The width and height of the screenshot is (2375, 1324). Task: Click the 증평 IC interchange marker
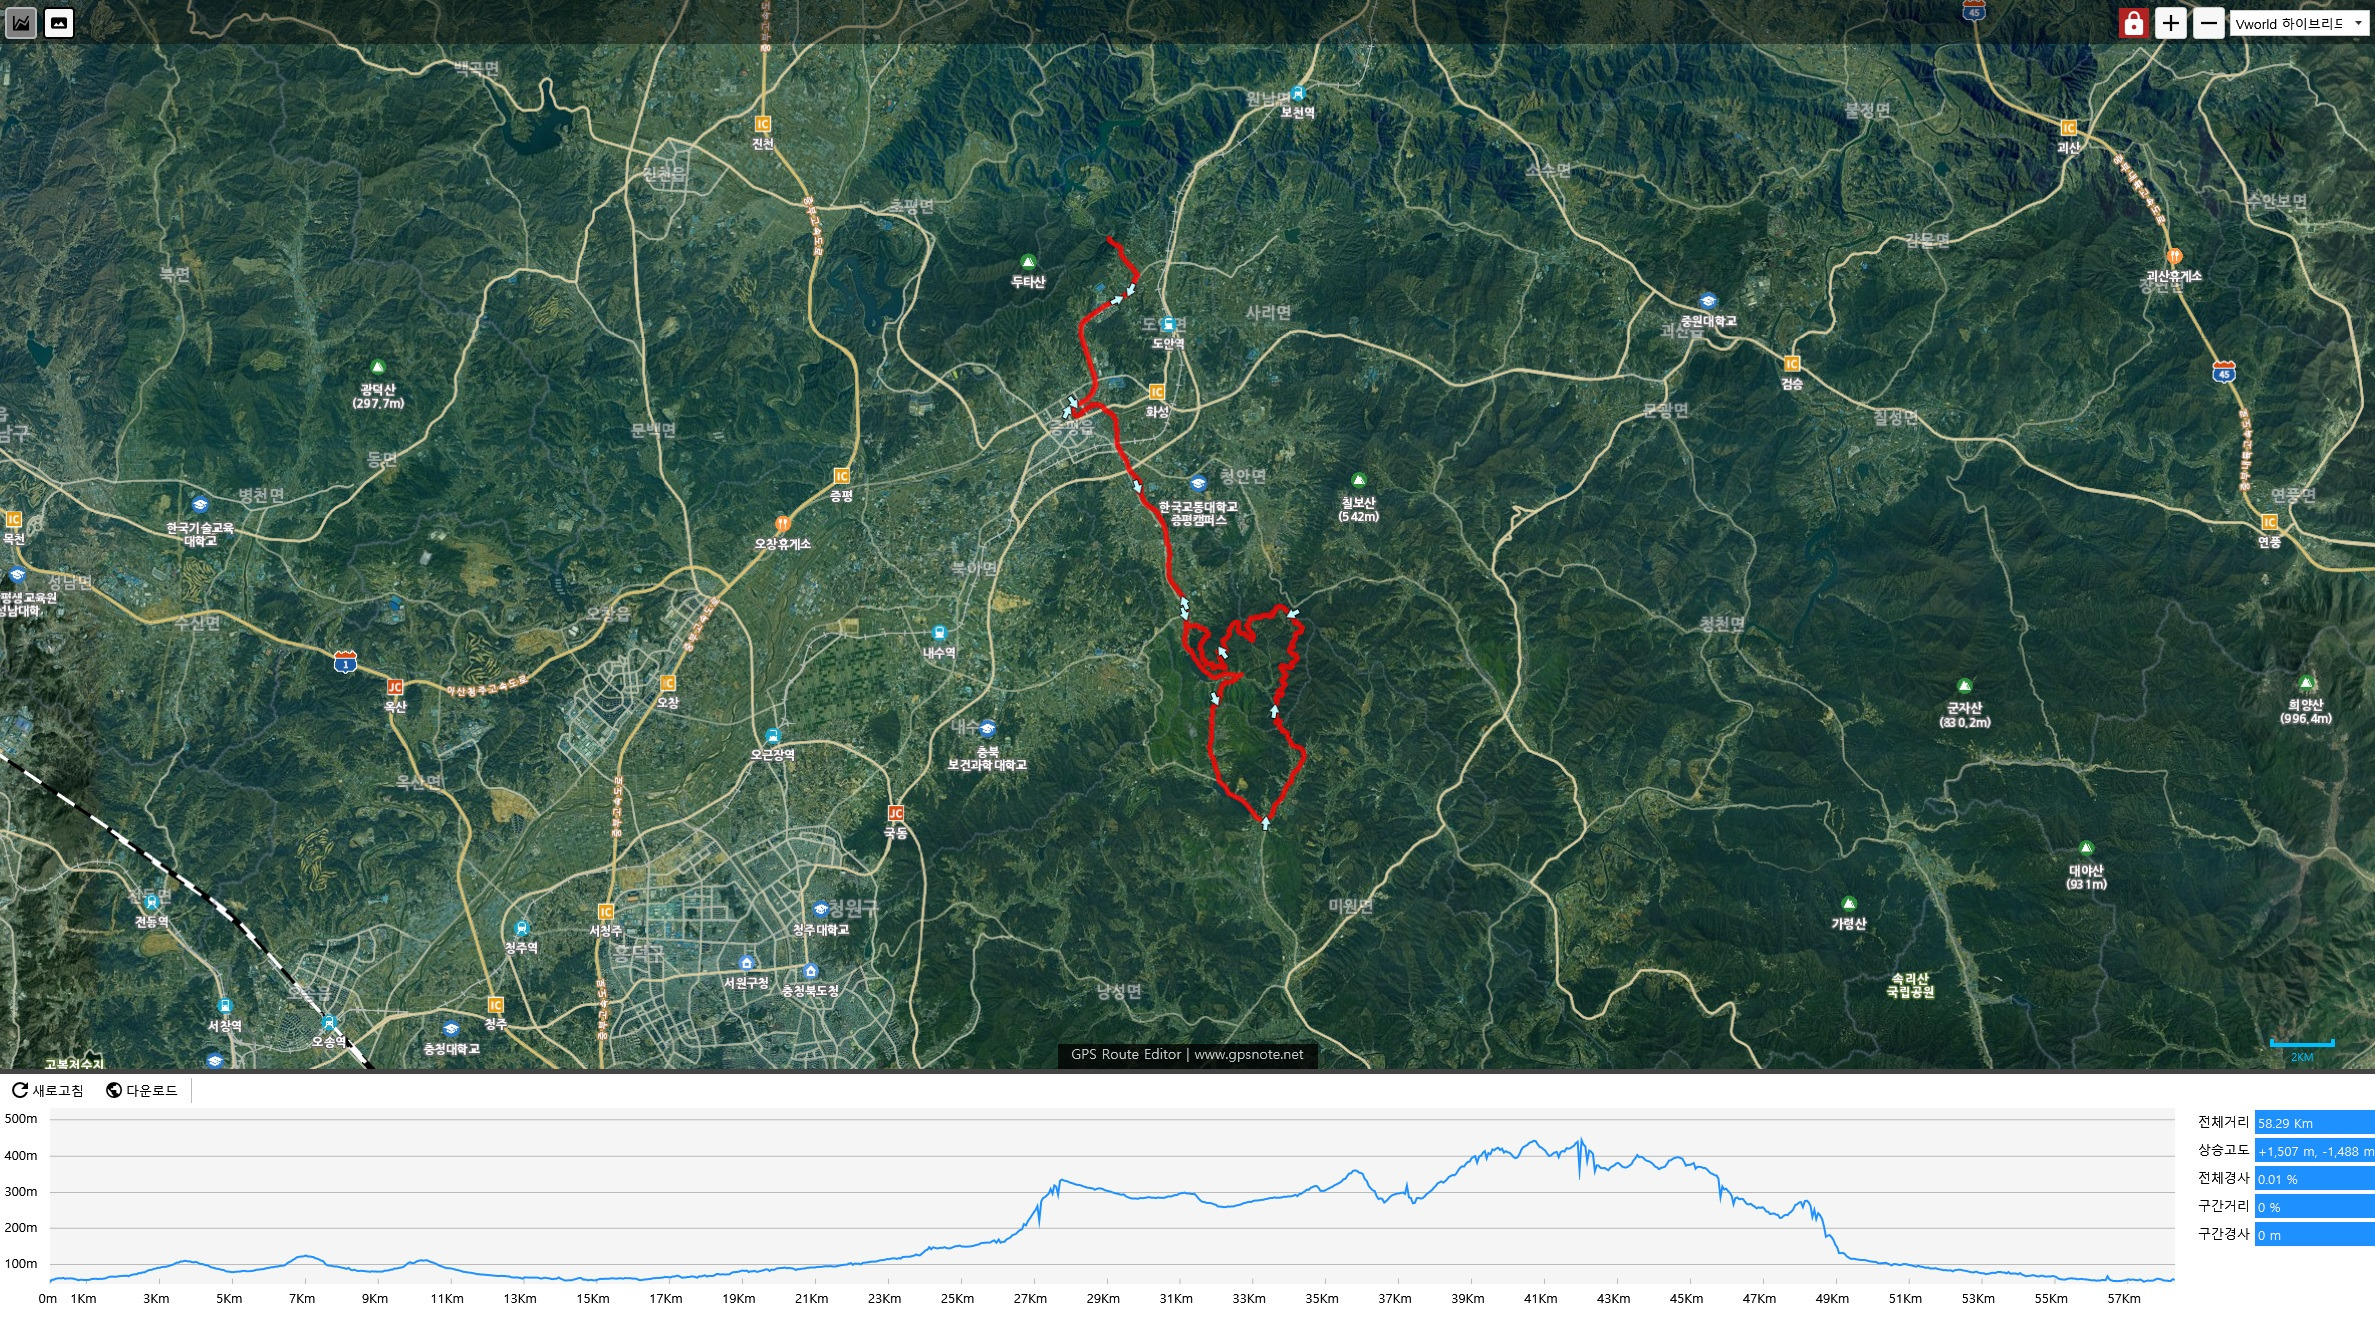pos(841,476)
